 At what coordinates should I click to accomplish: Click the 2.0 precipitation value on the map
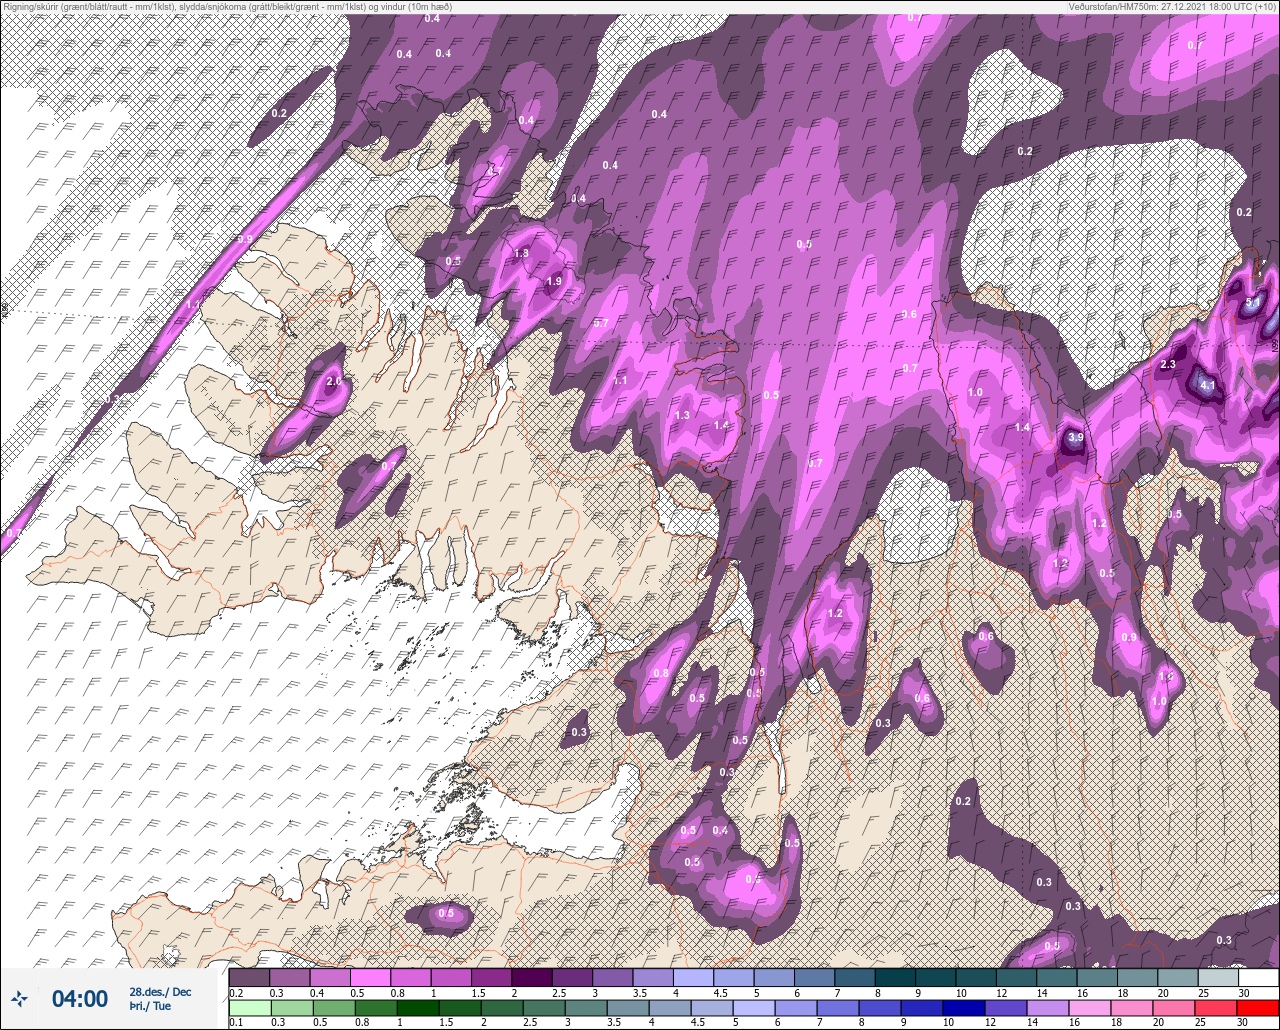334,381
